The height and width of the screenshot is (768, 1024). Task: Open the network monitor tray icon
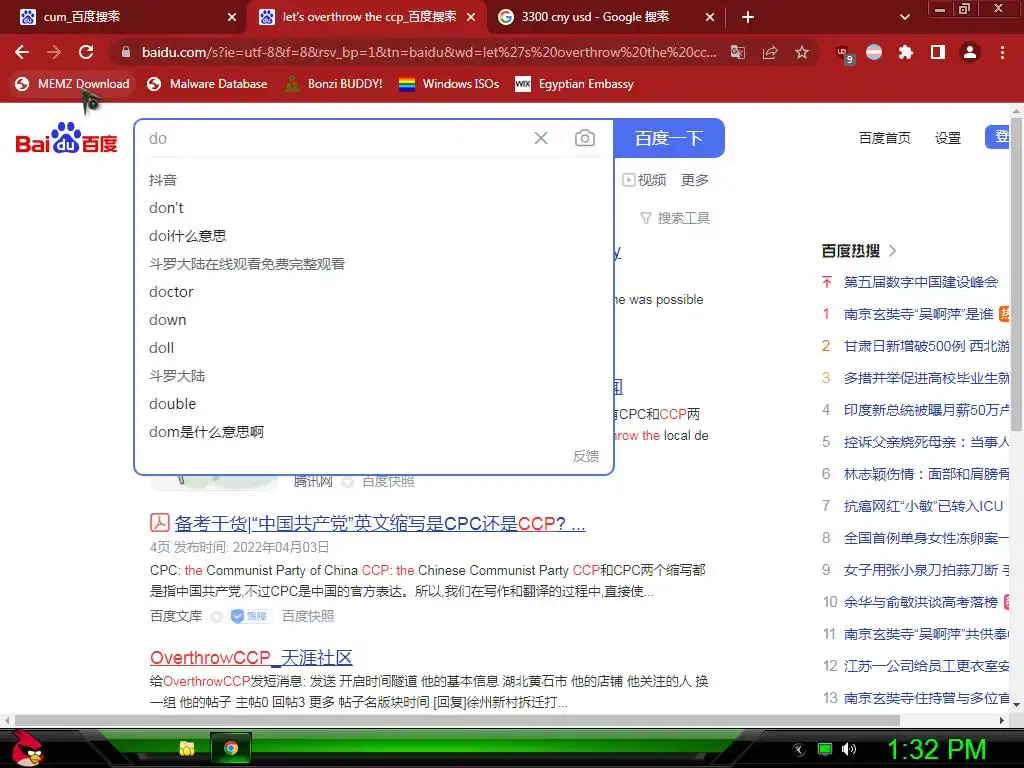click(x=825, y=749)
